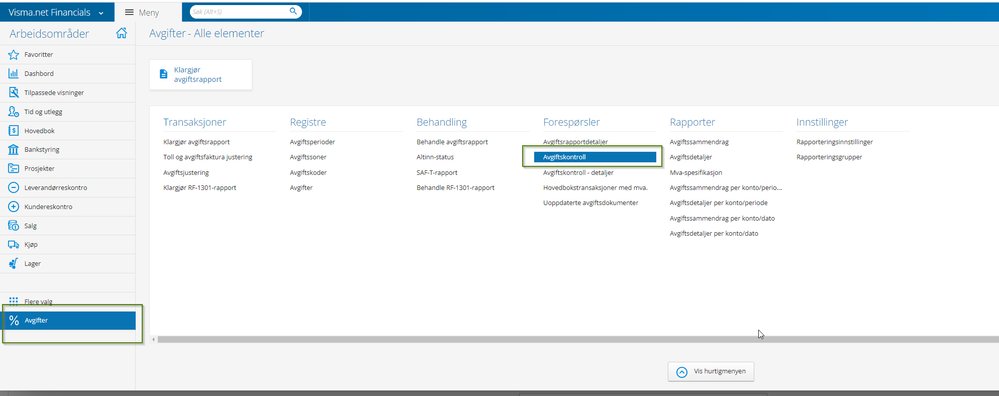Select Avgifter in the sidebar
999x396 pixels.
[x=69, y=321]
